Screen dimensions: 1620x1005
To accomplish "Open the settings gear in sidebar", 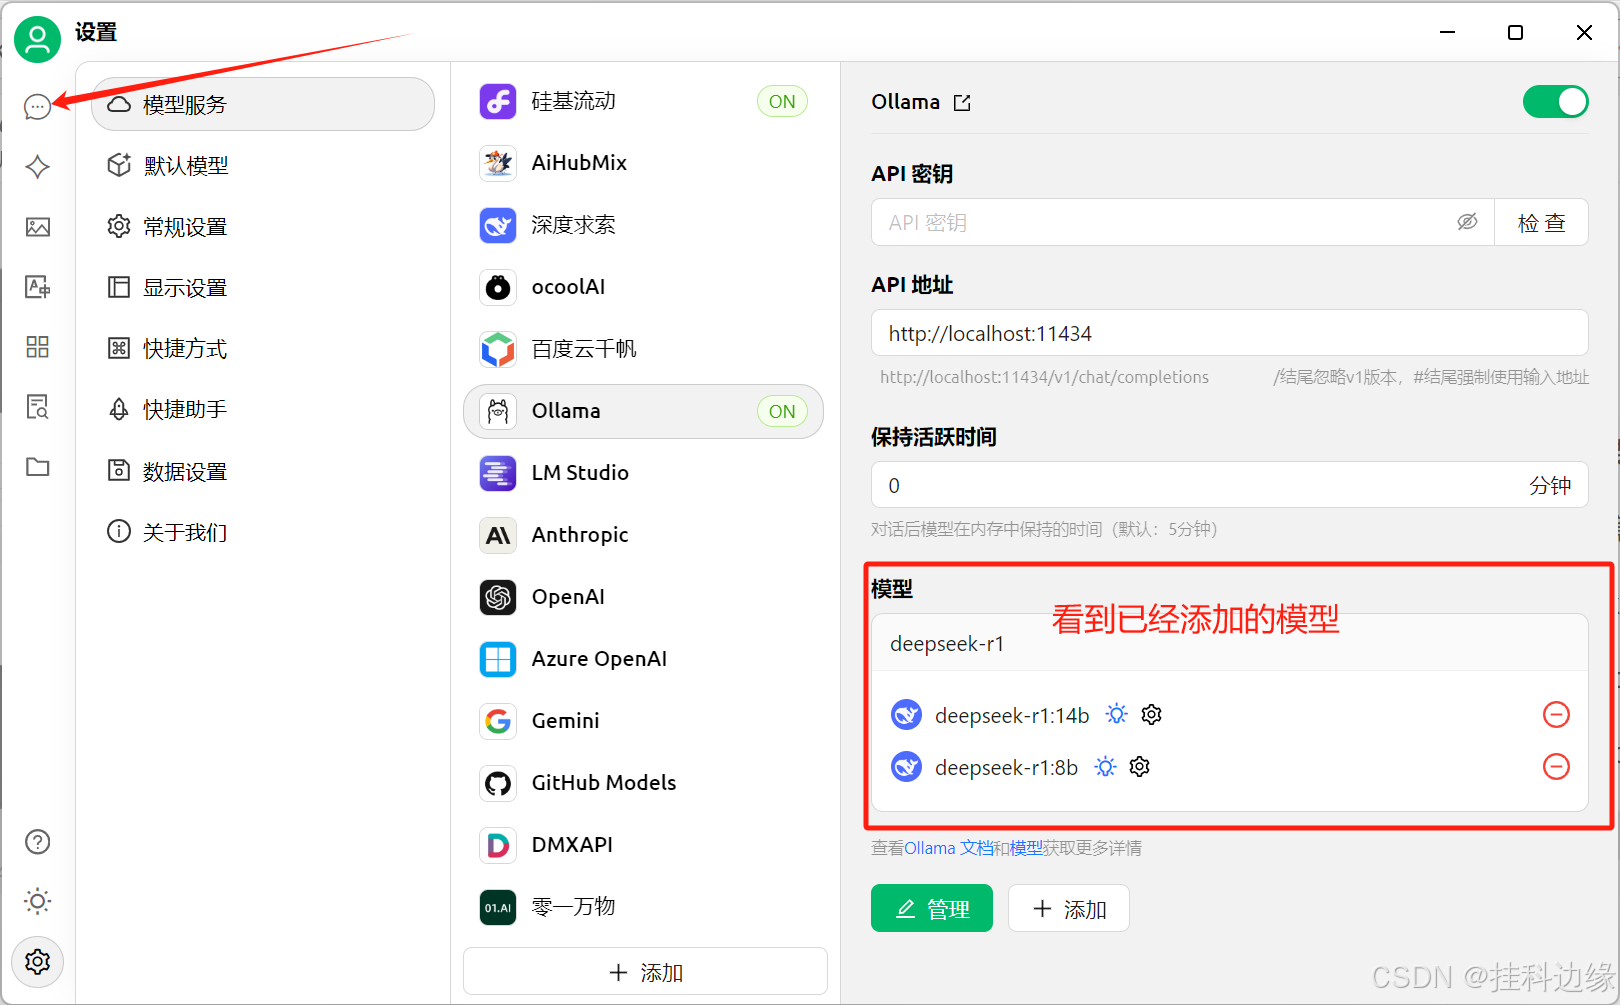I will point(38,962).
